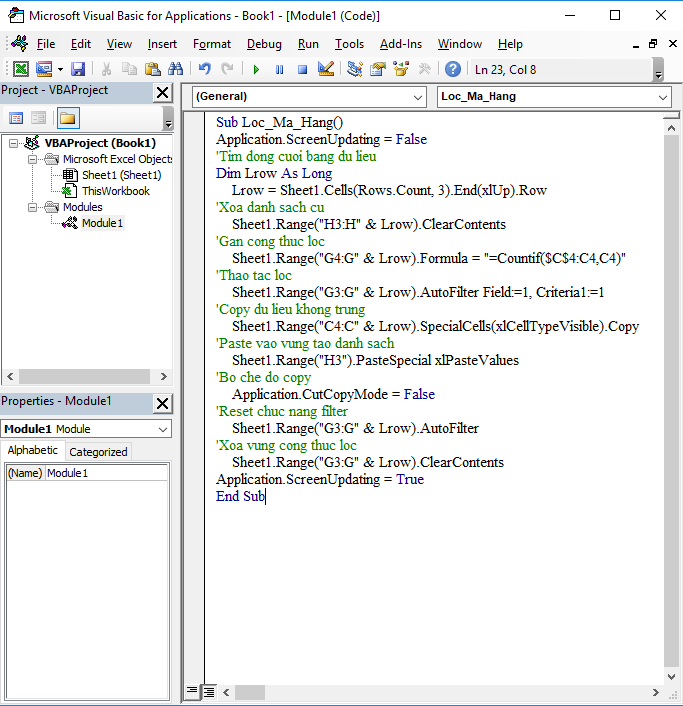Close the Properties - Module1 pane
The image size is (683, 706).
pos(162,402)
